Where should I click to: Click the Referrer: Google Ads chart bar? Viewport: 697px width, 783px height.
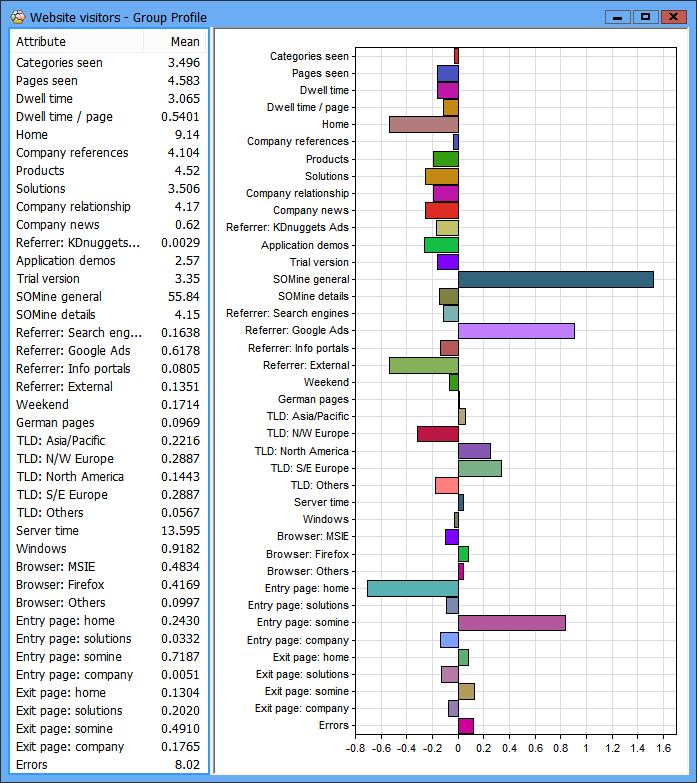click(x=516, y=331)
